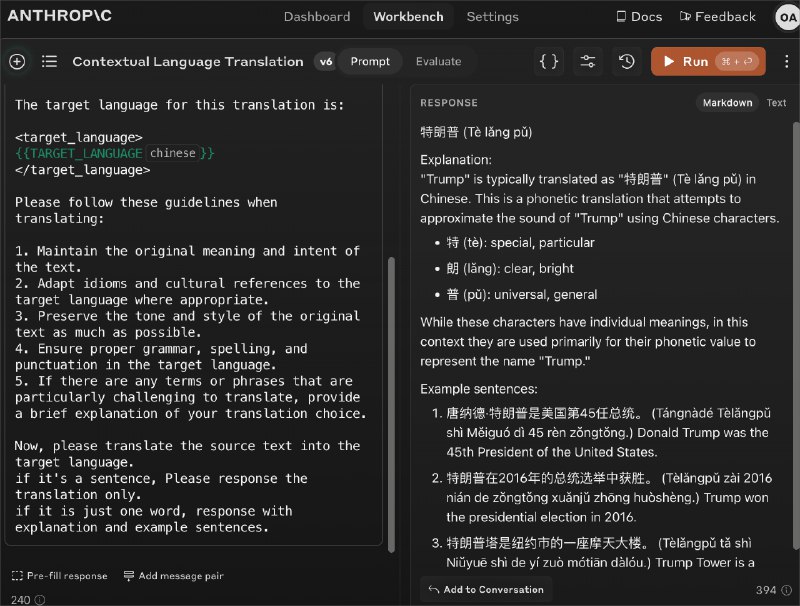Open the Settings tab
The height and width of the screenshot is (606, 800).
492,17
